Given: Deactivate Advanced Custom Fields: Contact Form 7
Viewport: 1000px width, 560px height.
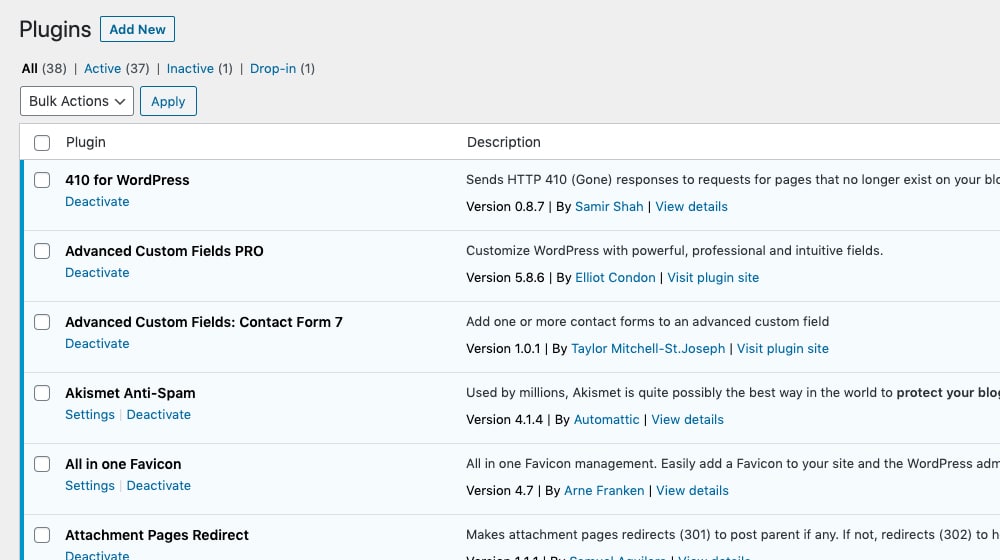Looking at the screenshot, I should [97, 343].
